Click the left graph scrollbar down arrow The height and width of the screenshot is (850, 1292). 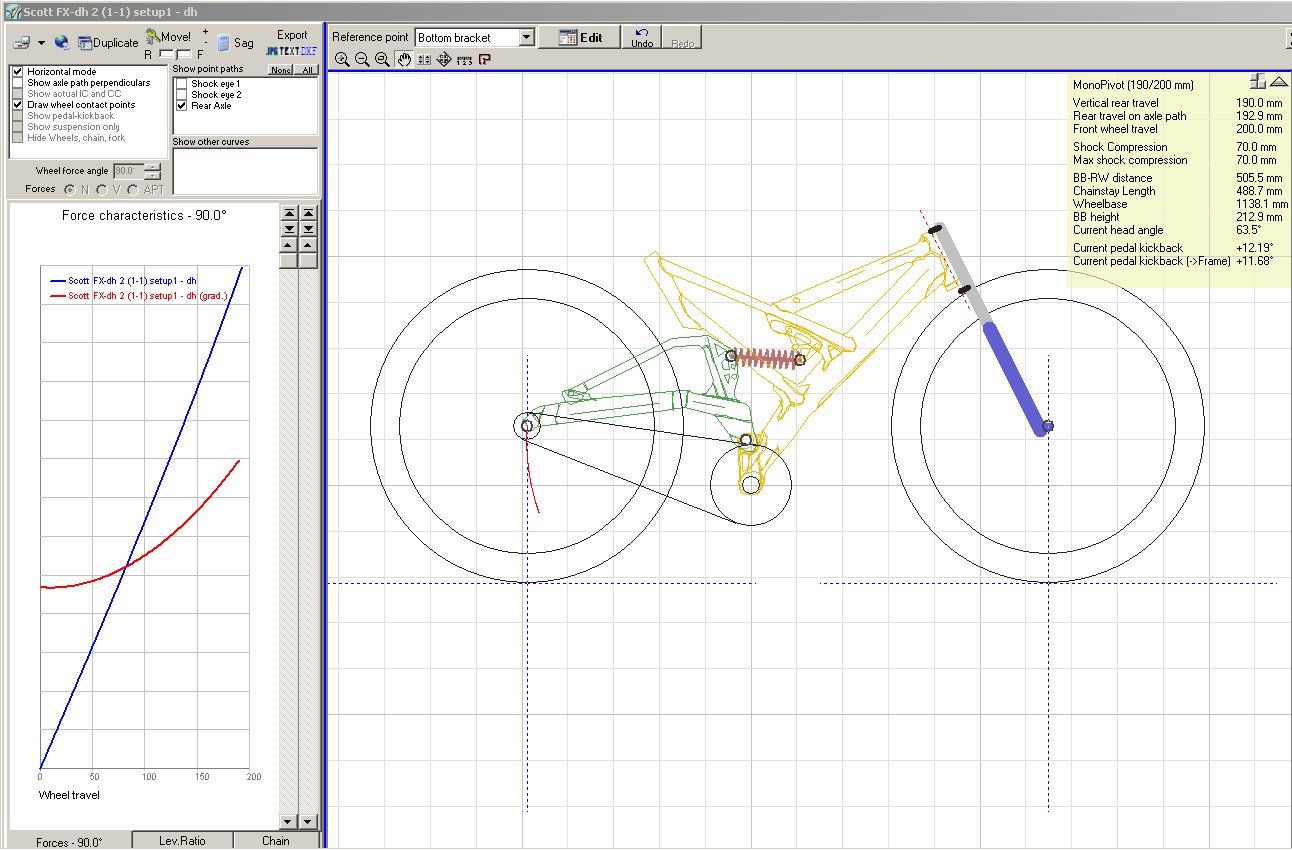click(x=289, y=821)
